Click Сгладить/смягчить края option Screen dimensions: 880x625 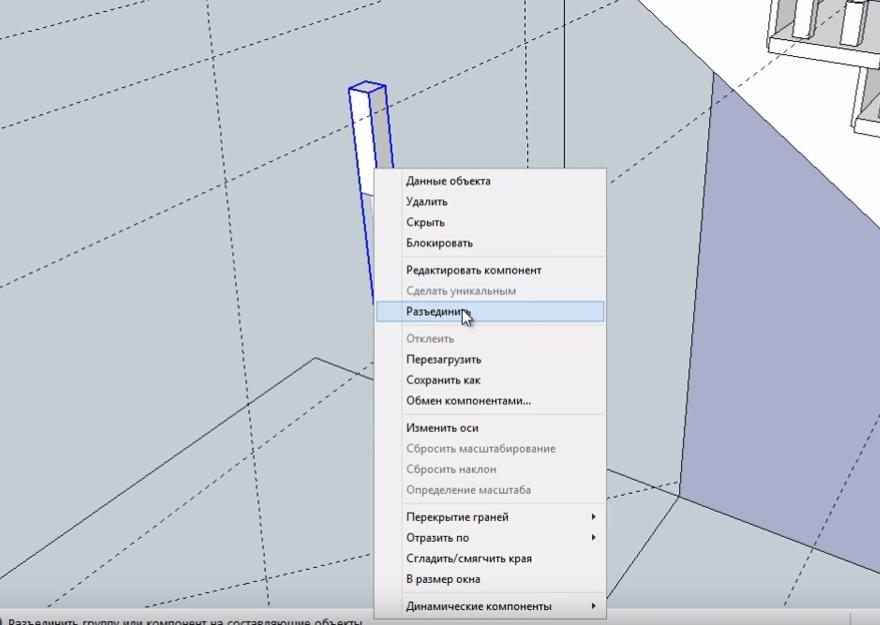(x=470, y=559)
